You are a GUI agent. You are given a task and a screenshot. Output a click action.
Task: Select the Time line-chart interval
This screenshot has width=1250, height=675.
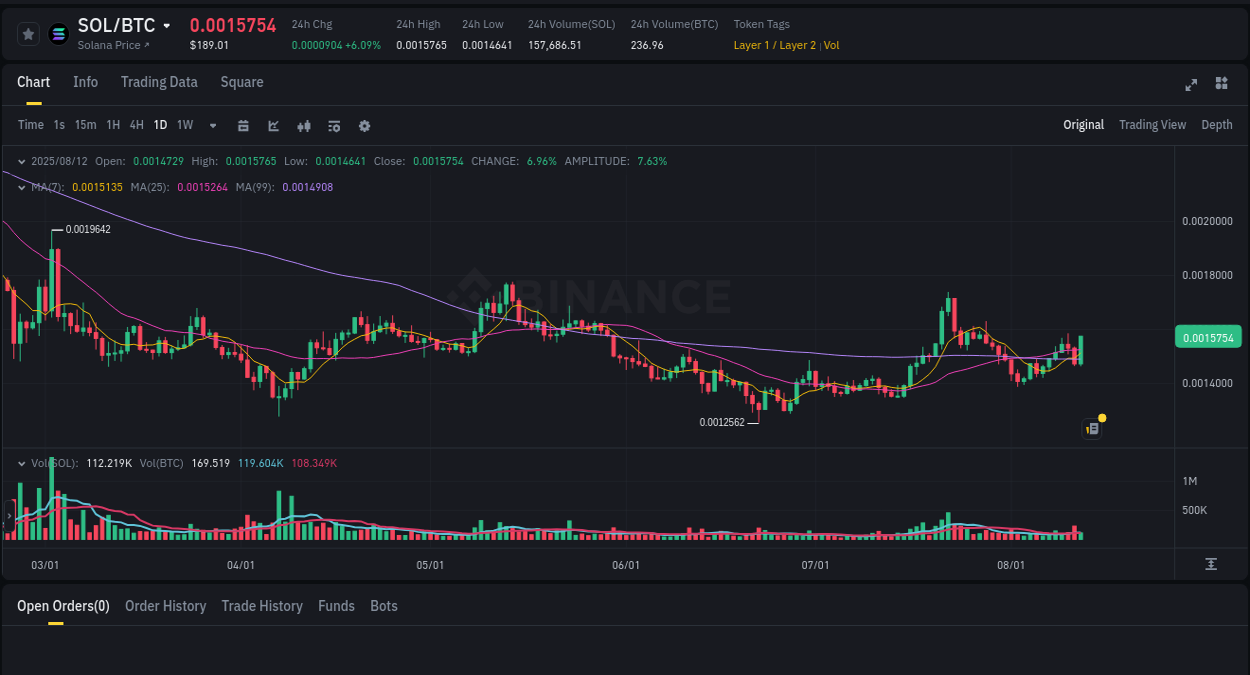pos(31,125)
